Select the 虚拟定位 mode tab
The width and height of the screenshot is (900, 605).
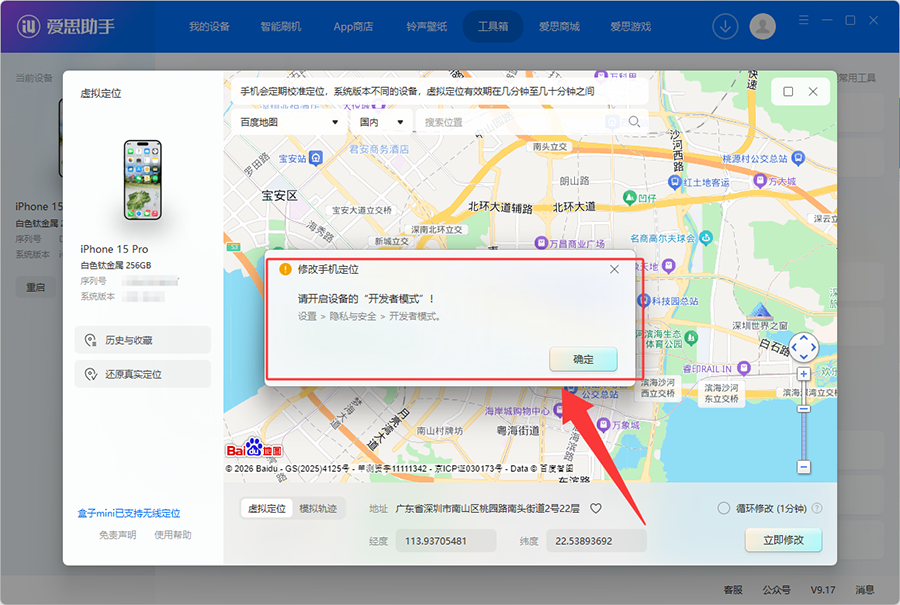coord(267,509)
